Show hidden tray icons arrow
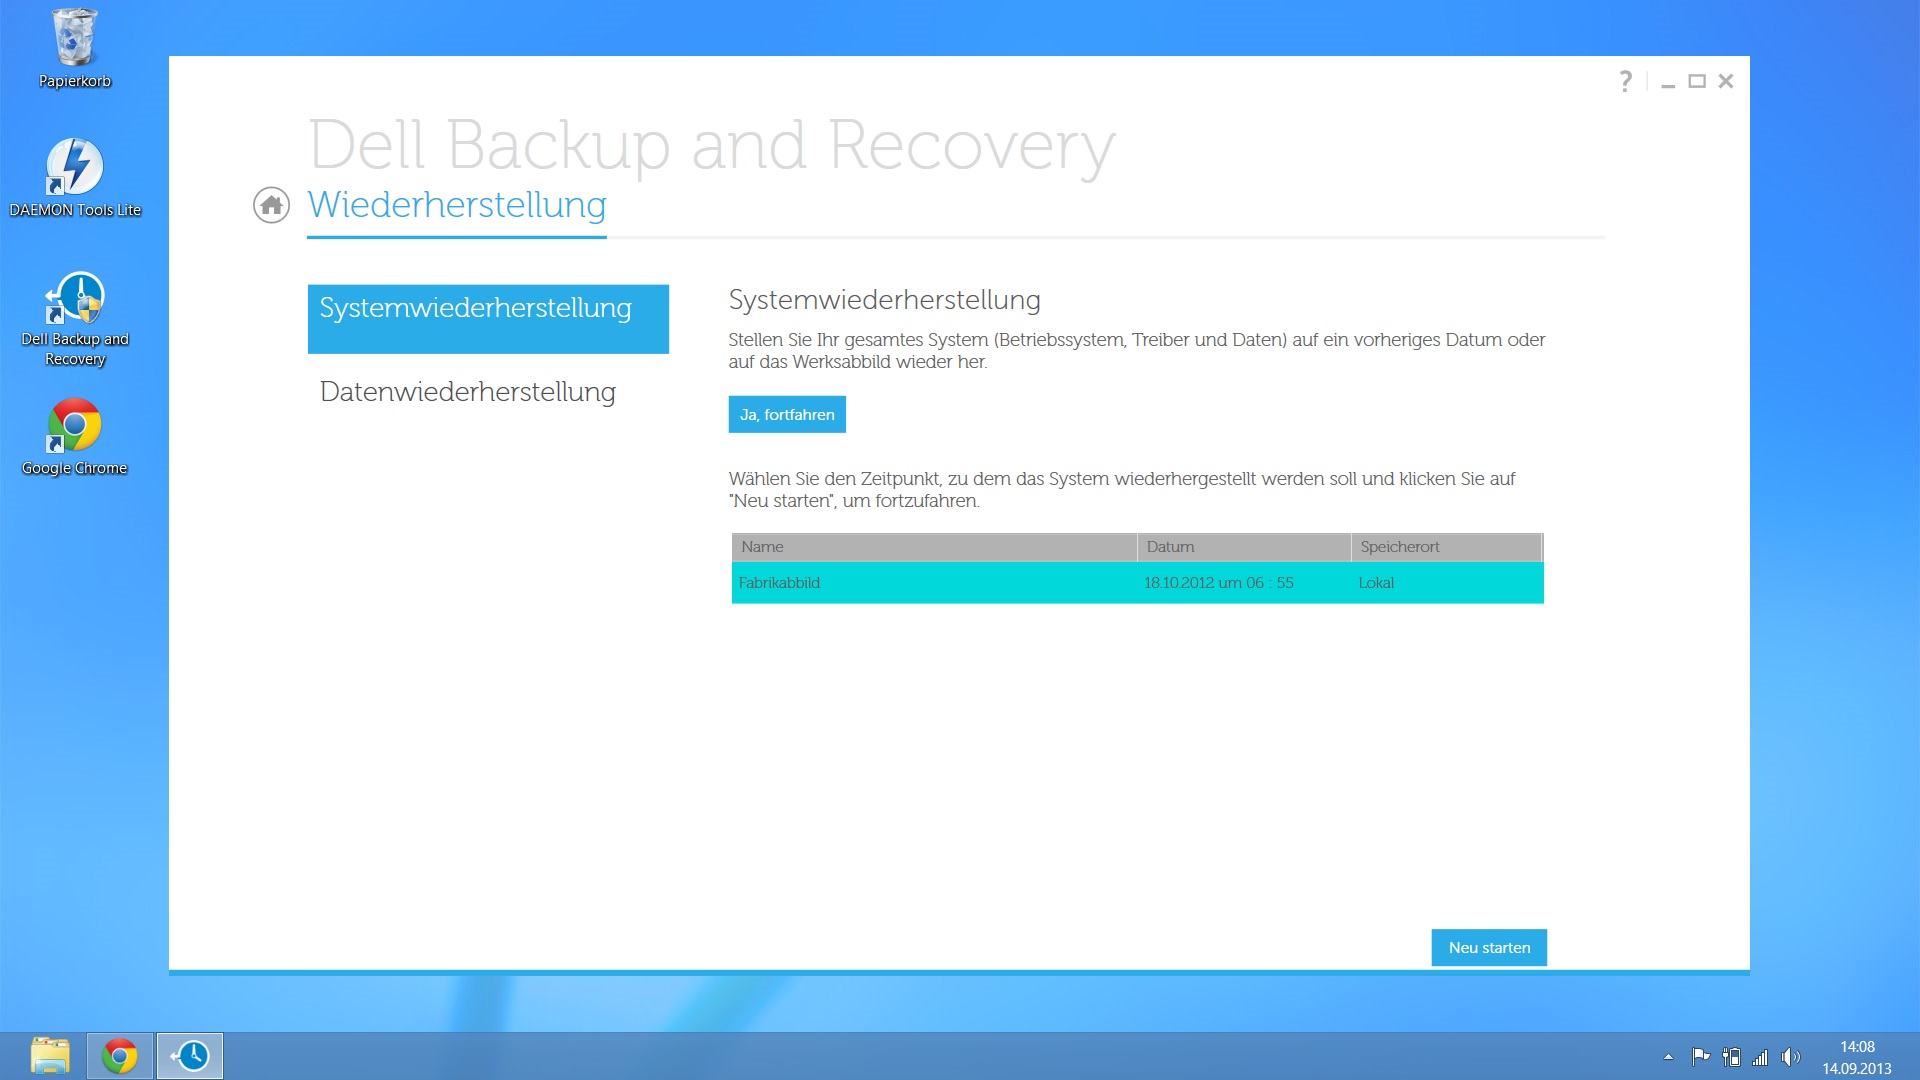 coord(1668,1057)
